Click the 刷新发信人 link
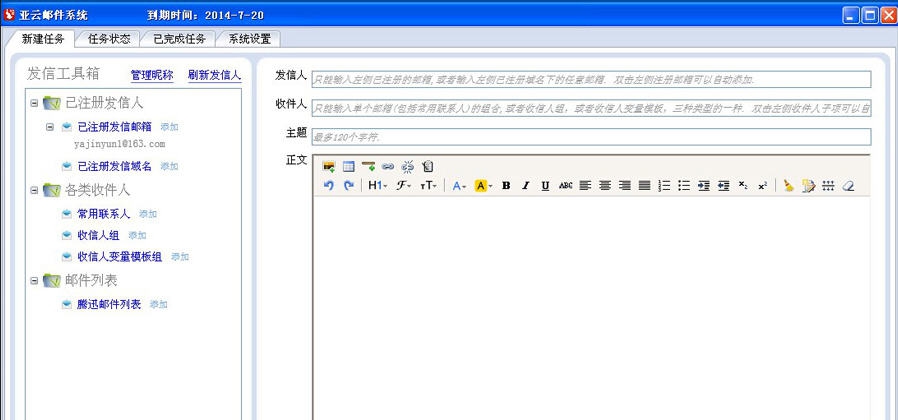 [214, 75]
